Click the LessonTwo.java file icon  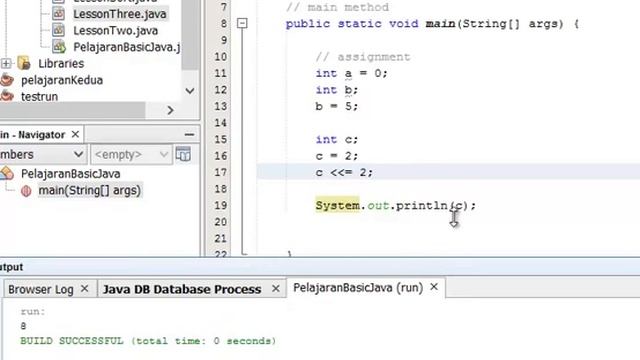58,30
